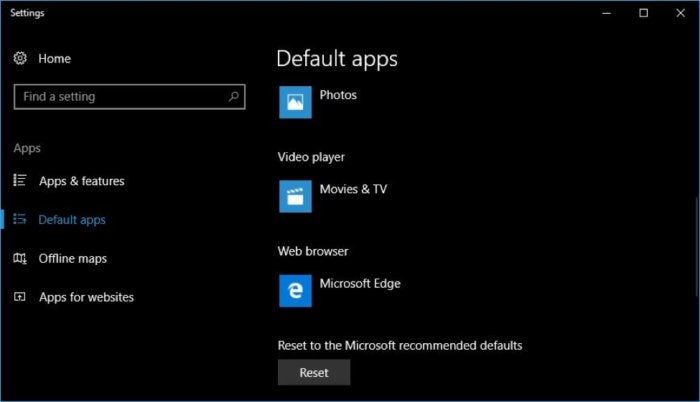Screen dimensions: 700x402
Task: Click the Apps for websites icon
Action: (x=20, y=297)
